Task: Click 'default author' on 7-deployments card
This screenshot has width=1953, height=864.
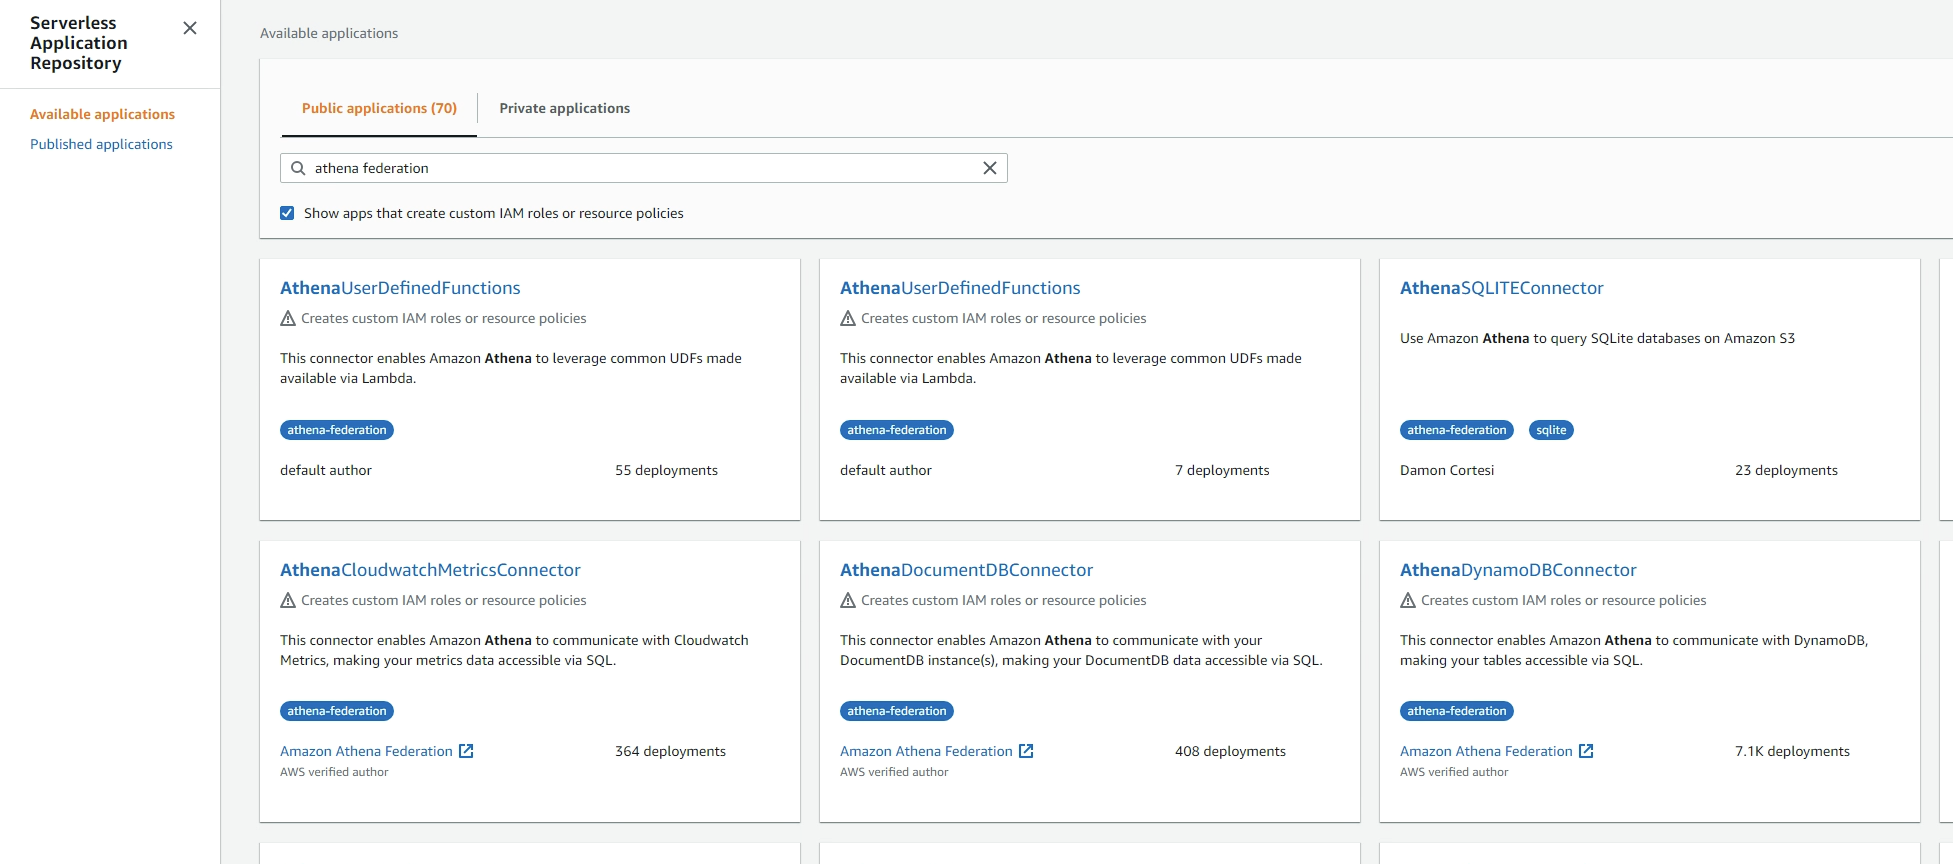Action: click(x=886, y=470)
